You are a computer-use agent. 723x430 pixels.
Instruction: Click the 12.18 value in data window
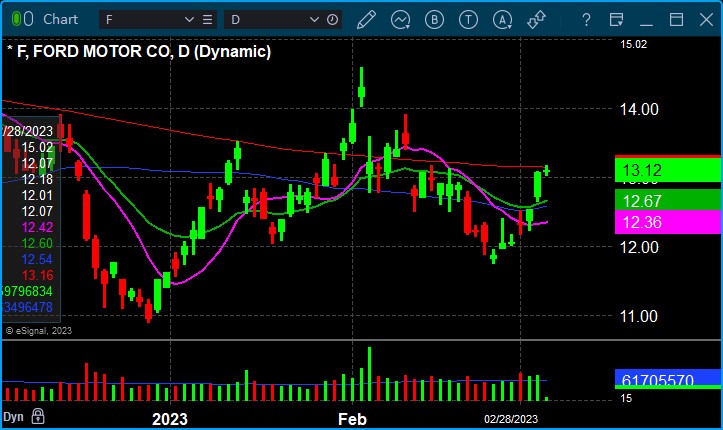tap(37, 179)
